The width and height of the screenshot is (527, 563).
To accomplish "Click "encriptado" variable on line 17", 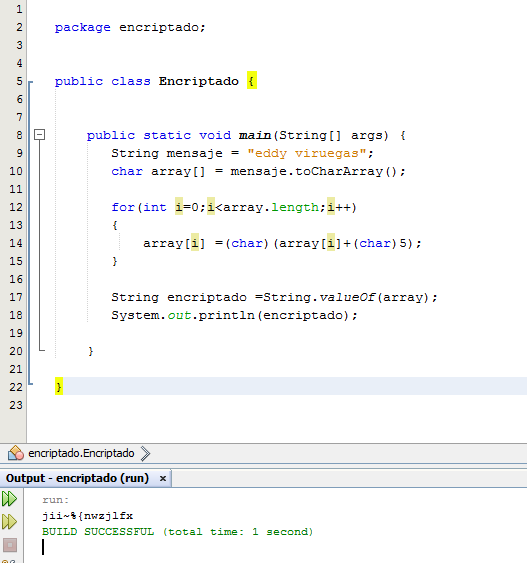I will (207, 297).
